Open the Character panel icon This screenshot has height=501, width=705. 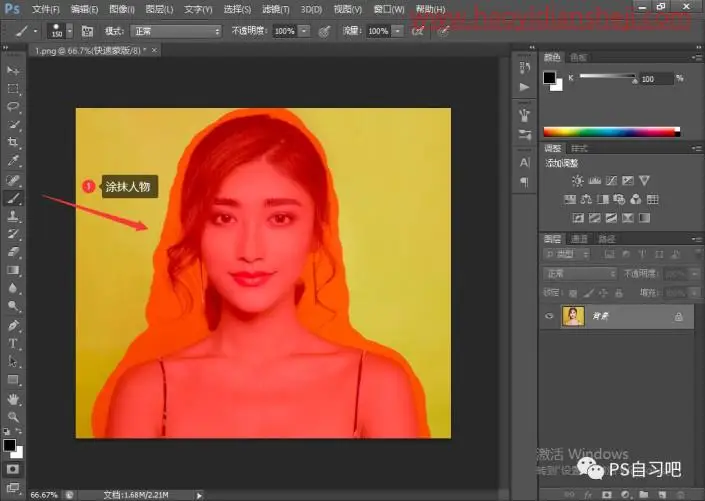pos(524,162)
